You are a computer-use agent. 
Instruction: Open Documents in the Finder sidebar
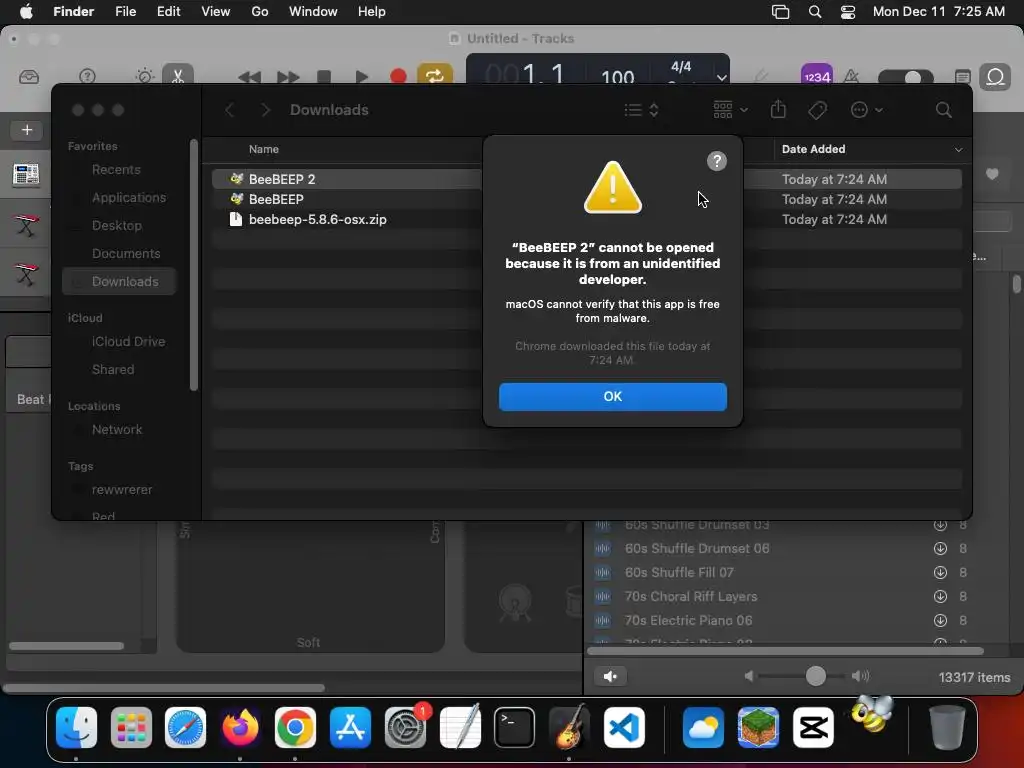pos(125,253)
